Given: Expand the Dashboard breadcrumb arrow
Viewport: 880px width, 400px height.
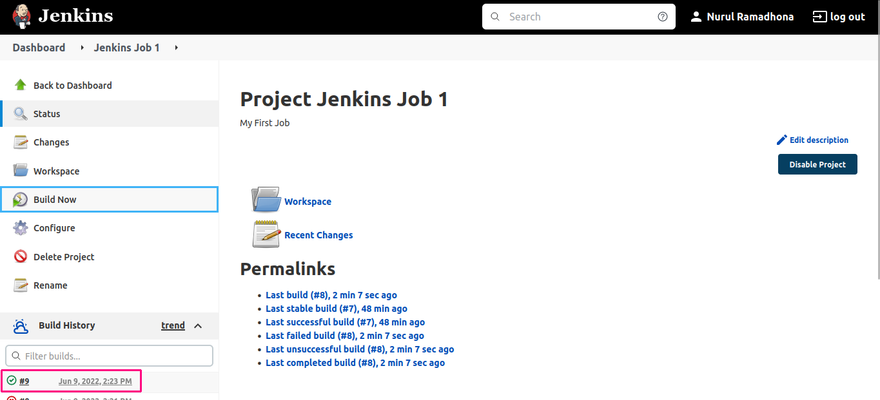Looking at the screenshot, I should point(82,48).
